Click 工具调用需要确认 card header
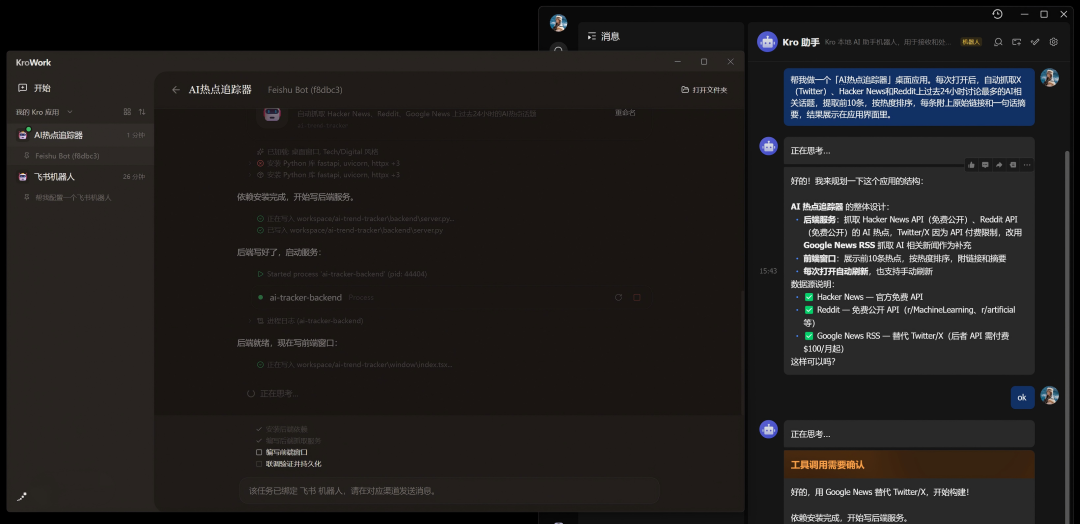The image size is (1080, 524). [909, 465]
